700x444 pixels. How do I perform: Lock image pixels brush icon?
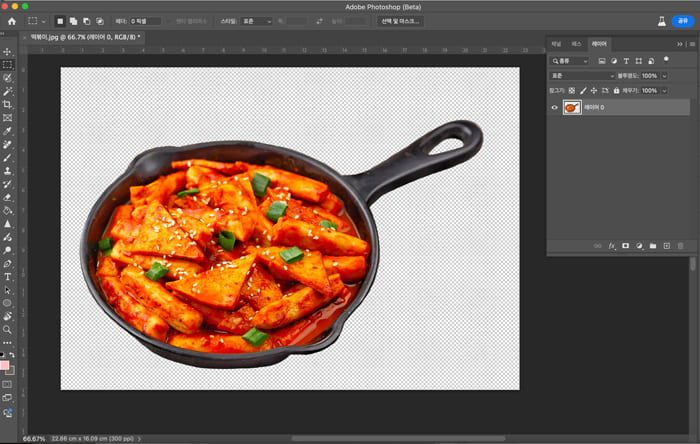click(x=583, y=91)
